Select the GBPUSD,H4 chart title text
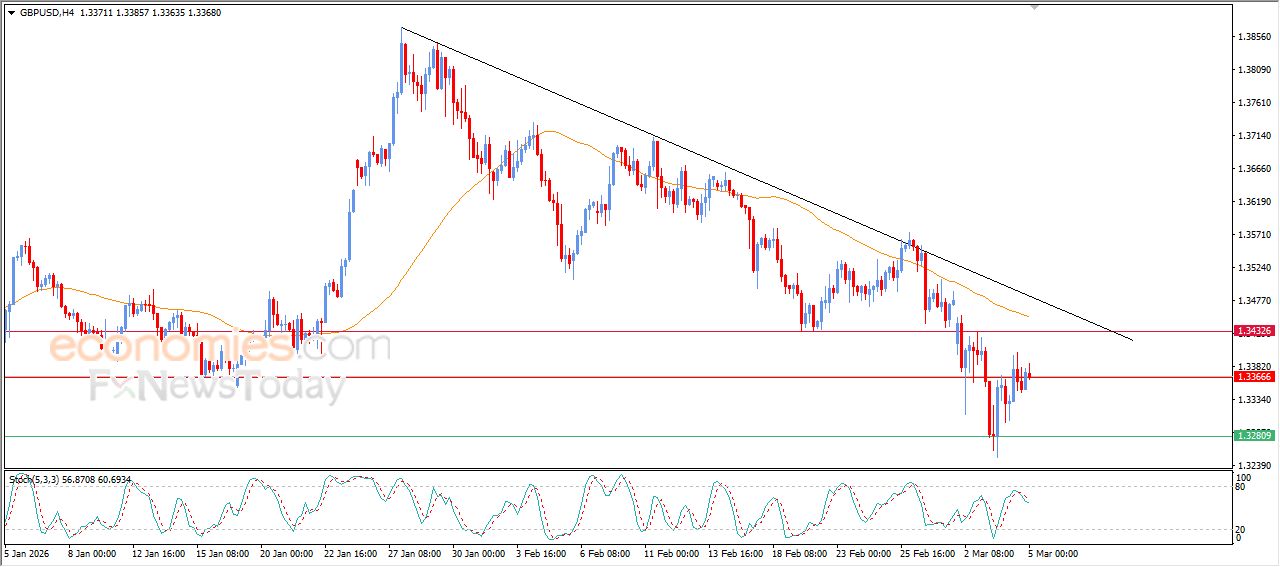The height and width of the screenshot is (567, 1280). (47, 13)
